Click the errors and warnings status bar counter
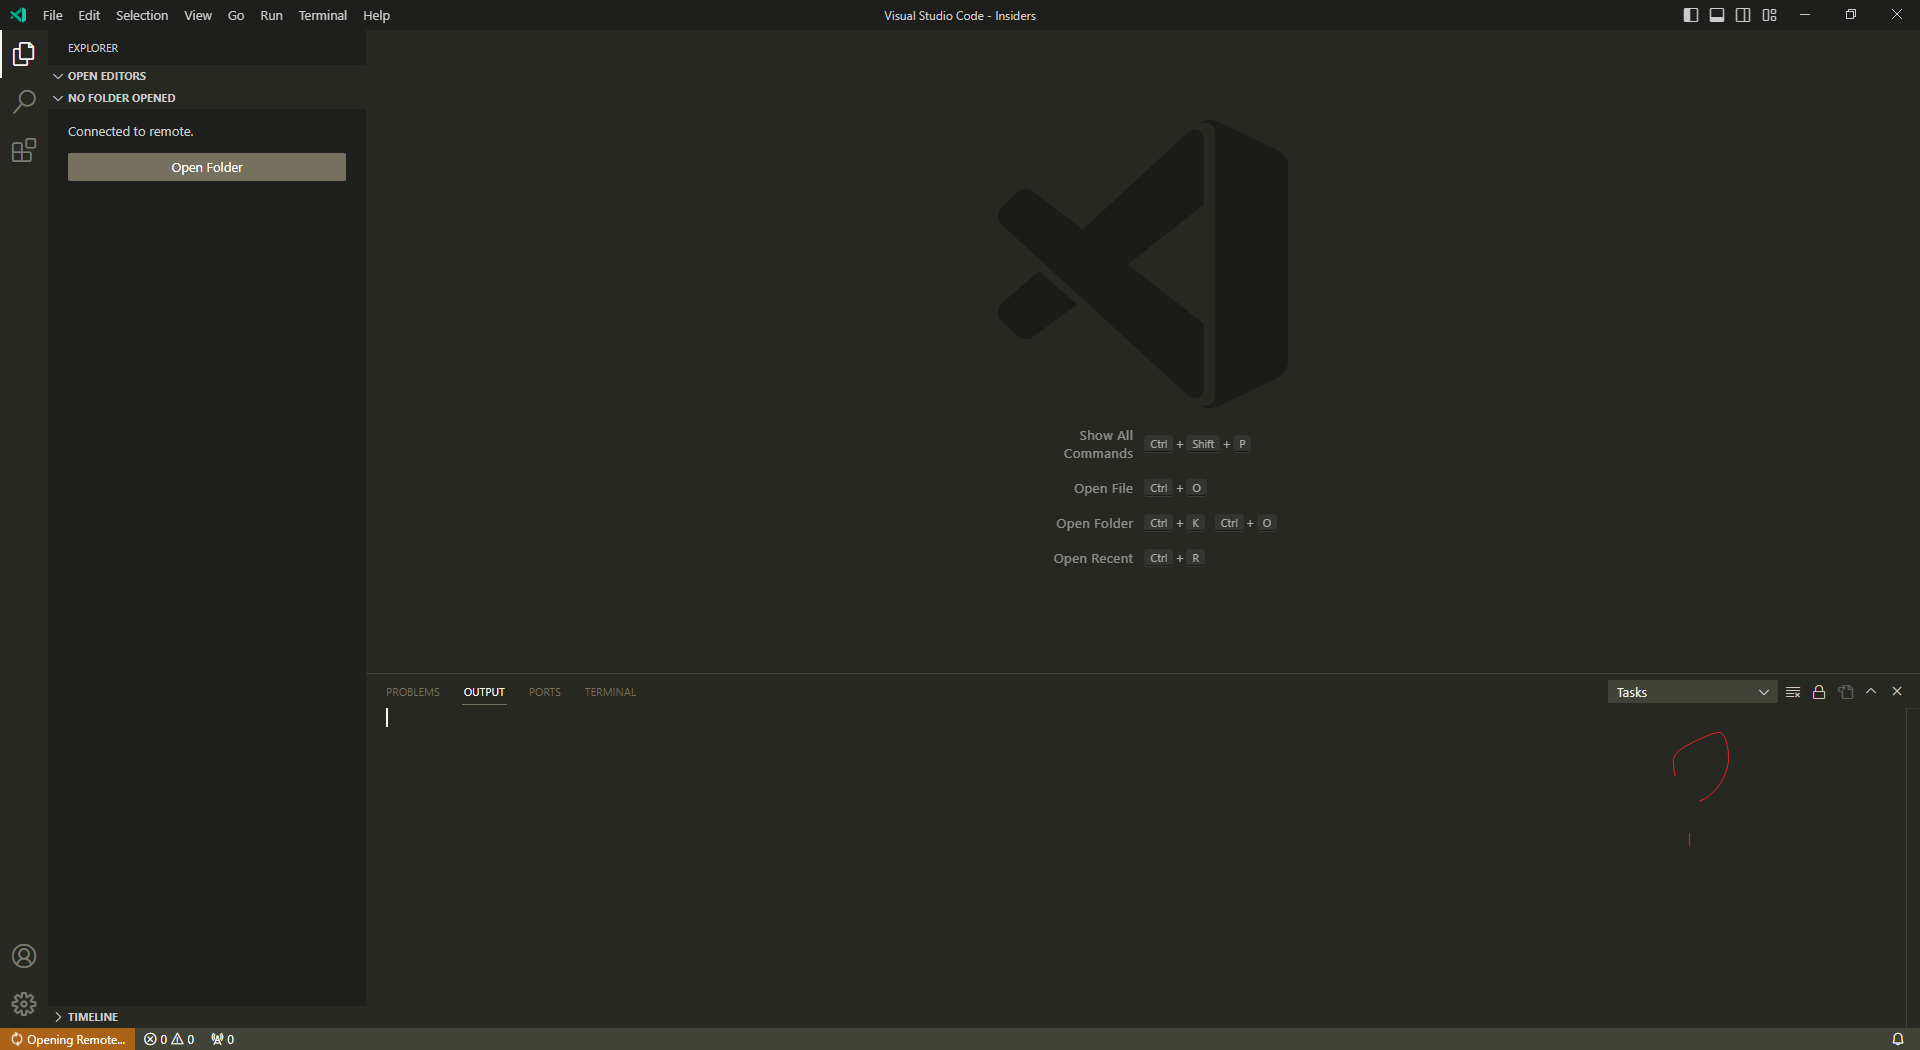 coord(168,1039)
